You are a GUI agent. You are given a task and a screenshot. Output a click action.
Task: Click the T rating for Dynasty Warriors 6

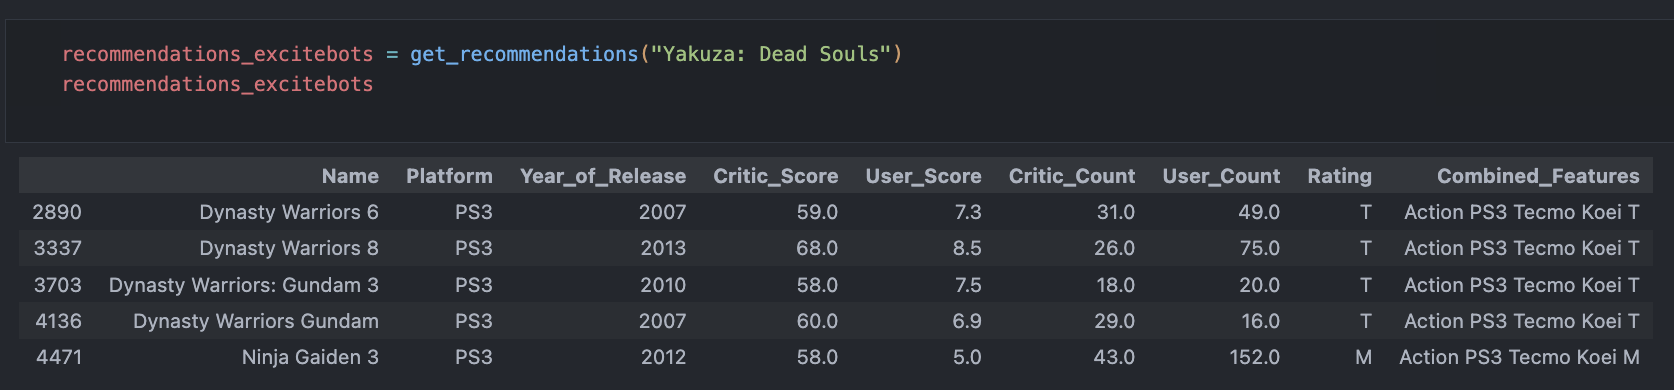click(x=1366, y=212)
